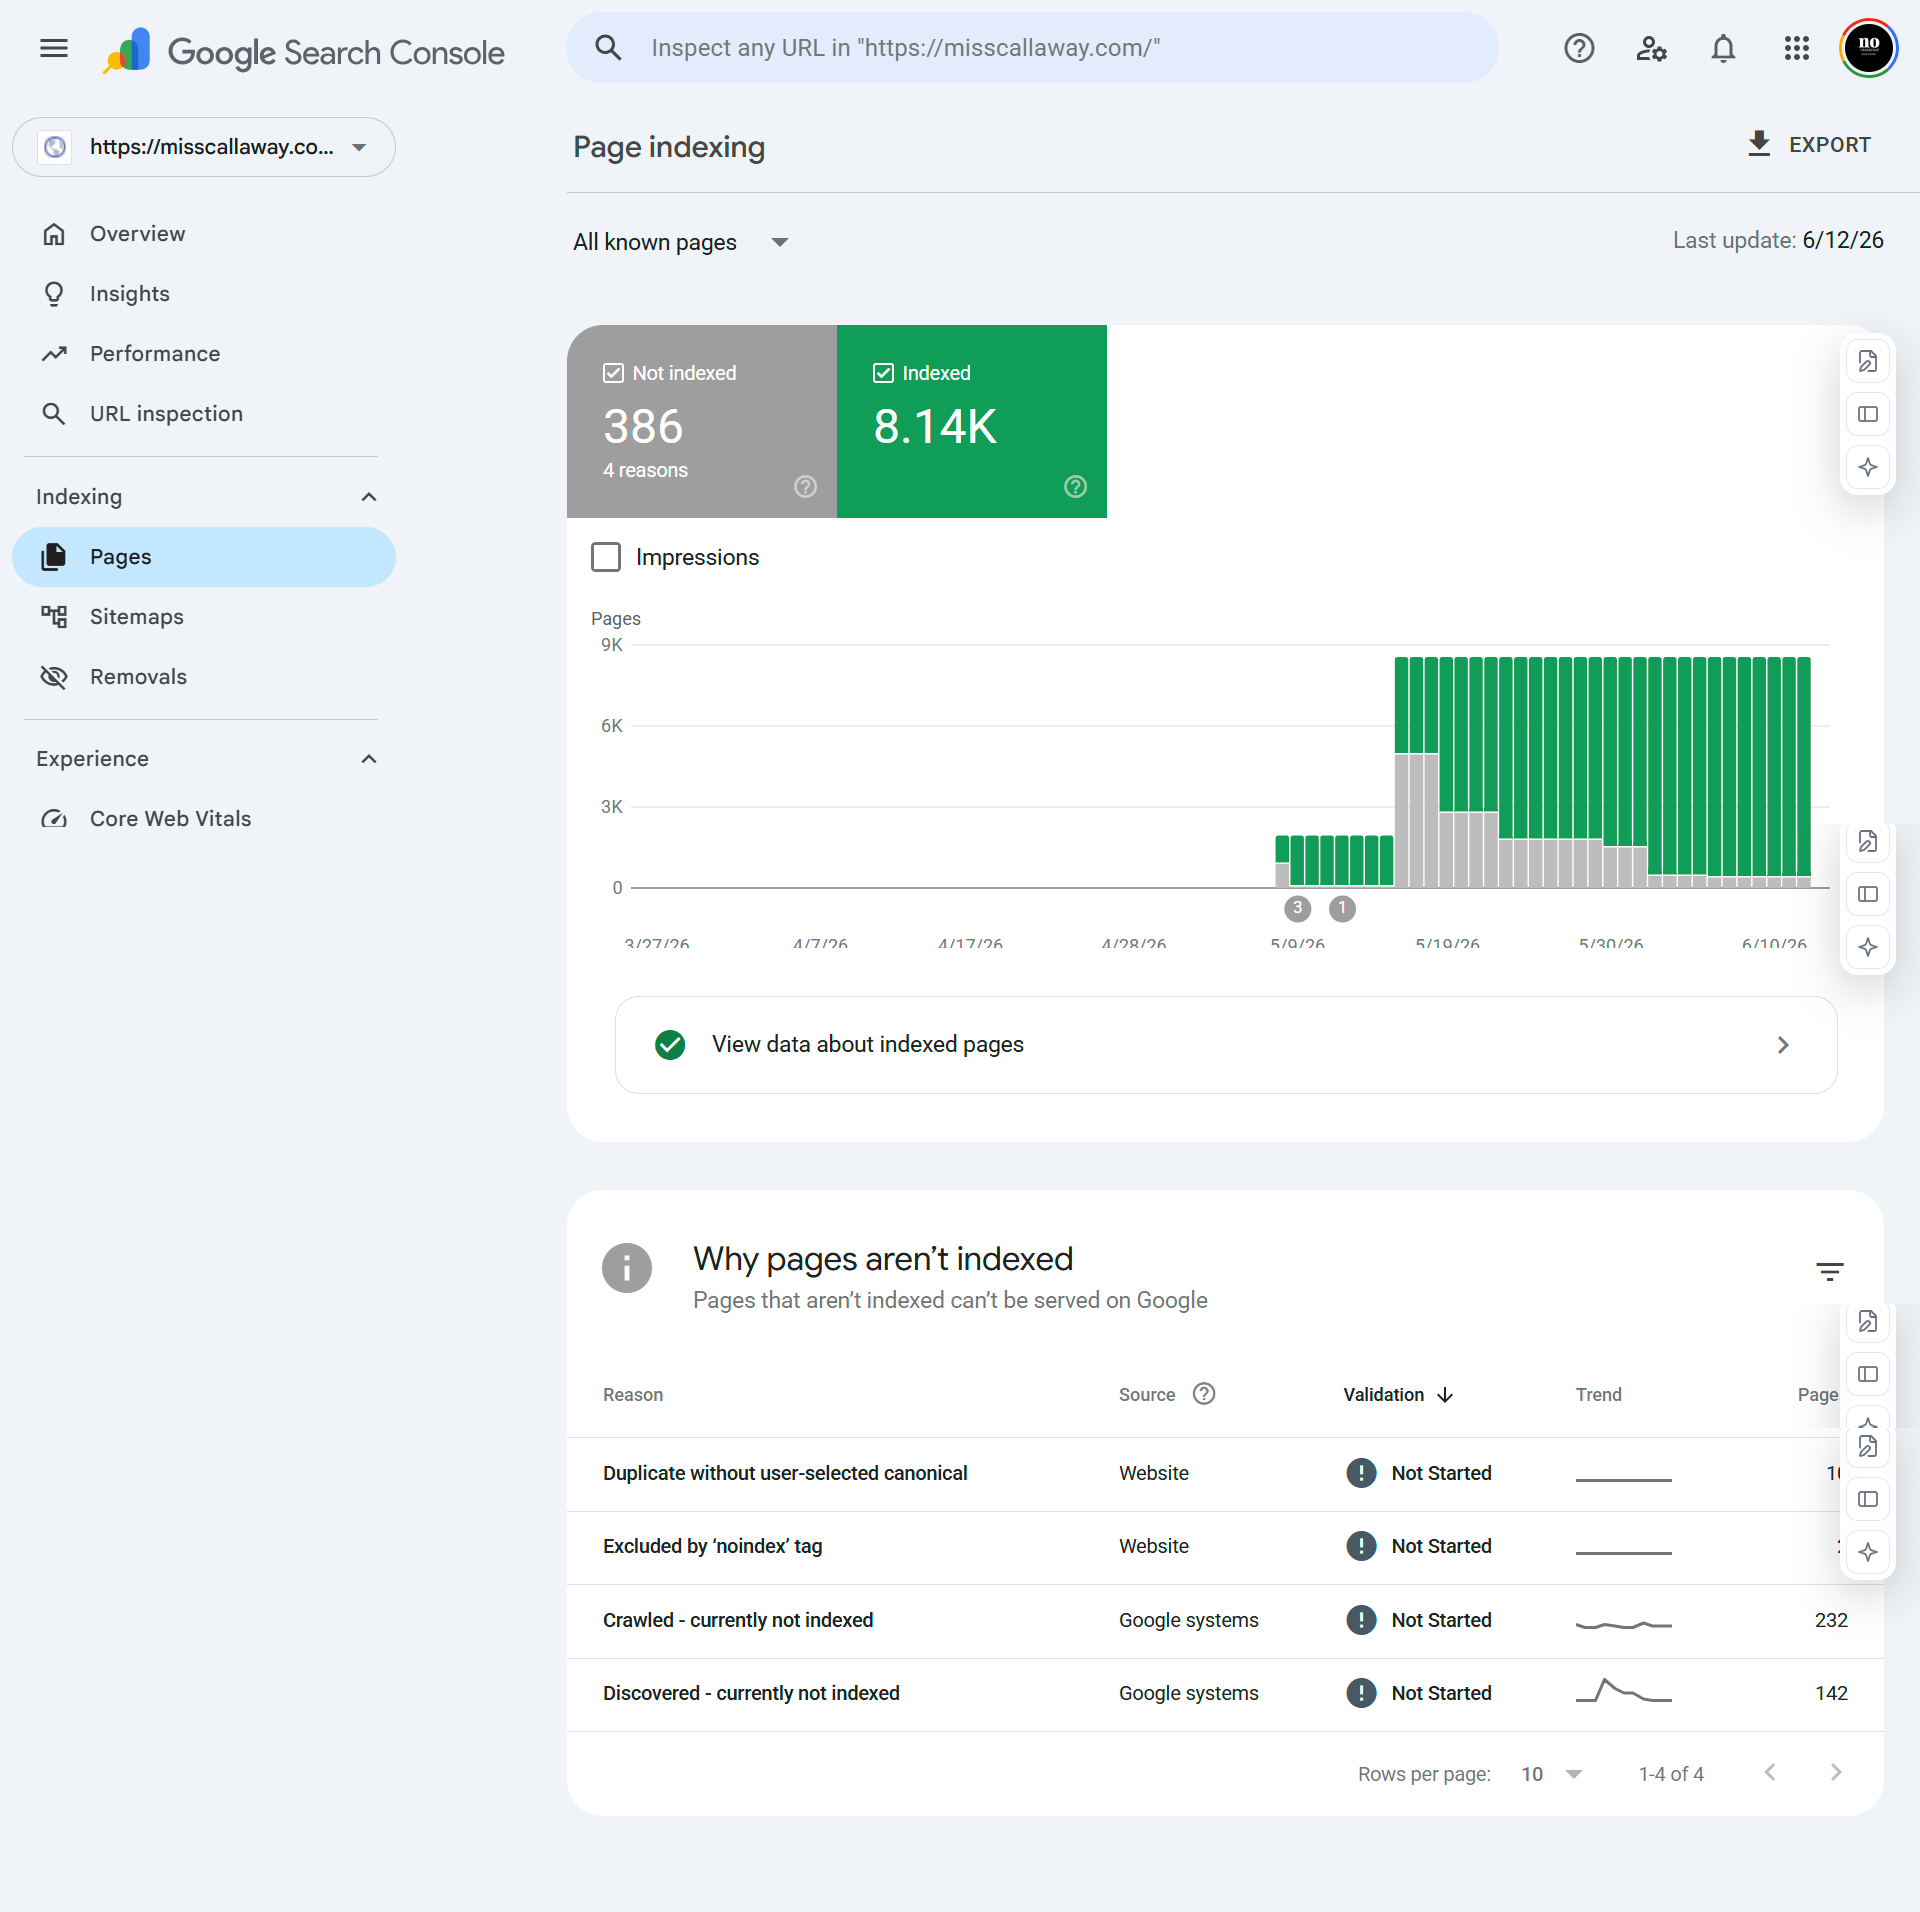Click Not Started status in Crawled row

click(1419, 1621)
